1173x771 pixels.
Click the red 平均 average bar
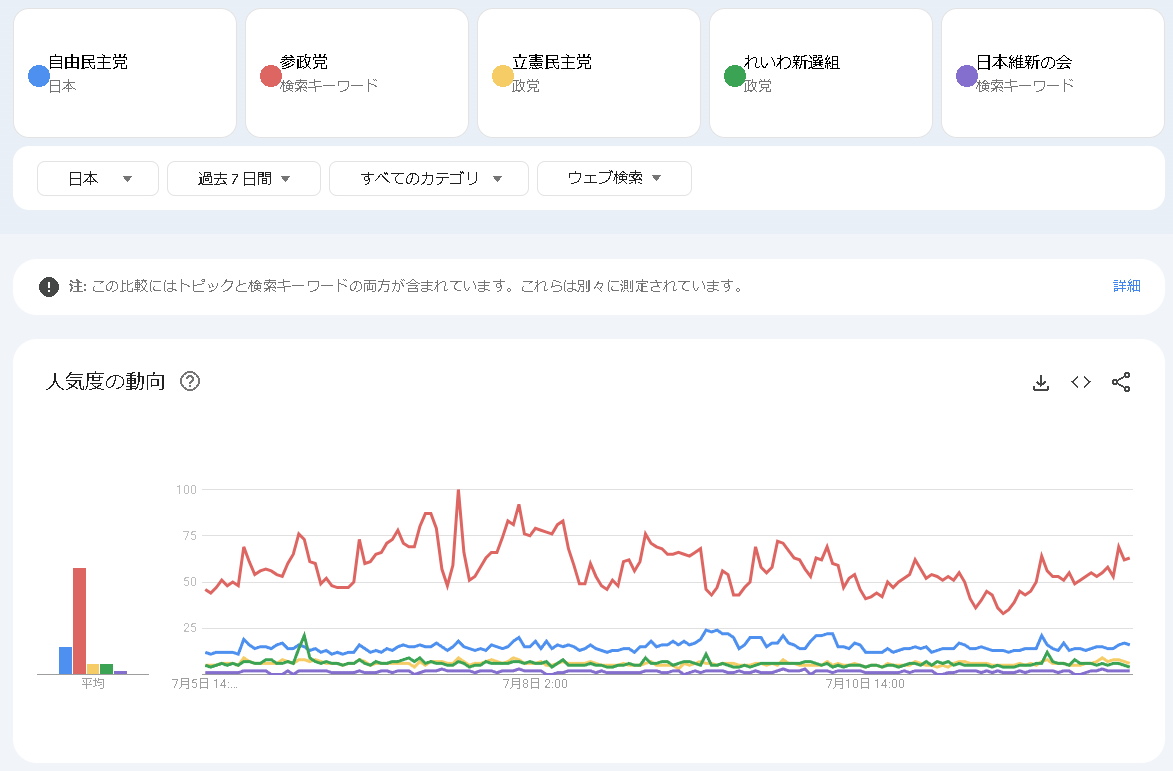(x=79, y=621)
